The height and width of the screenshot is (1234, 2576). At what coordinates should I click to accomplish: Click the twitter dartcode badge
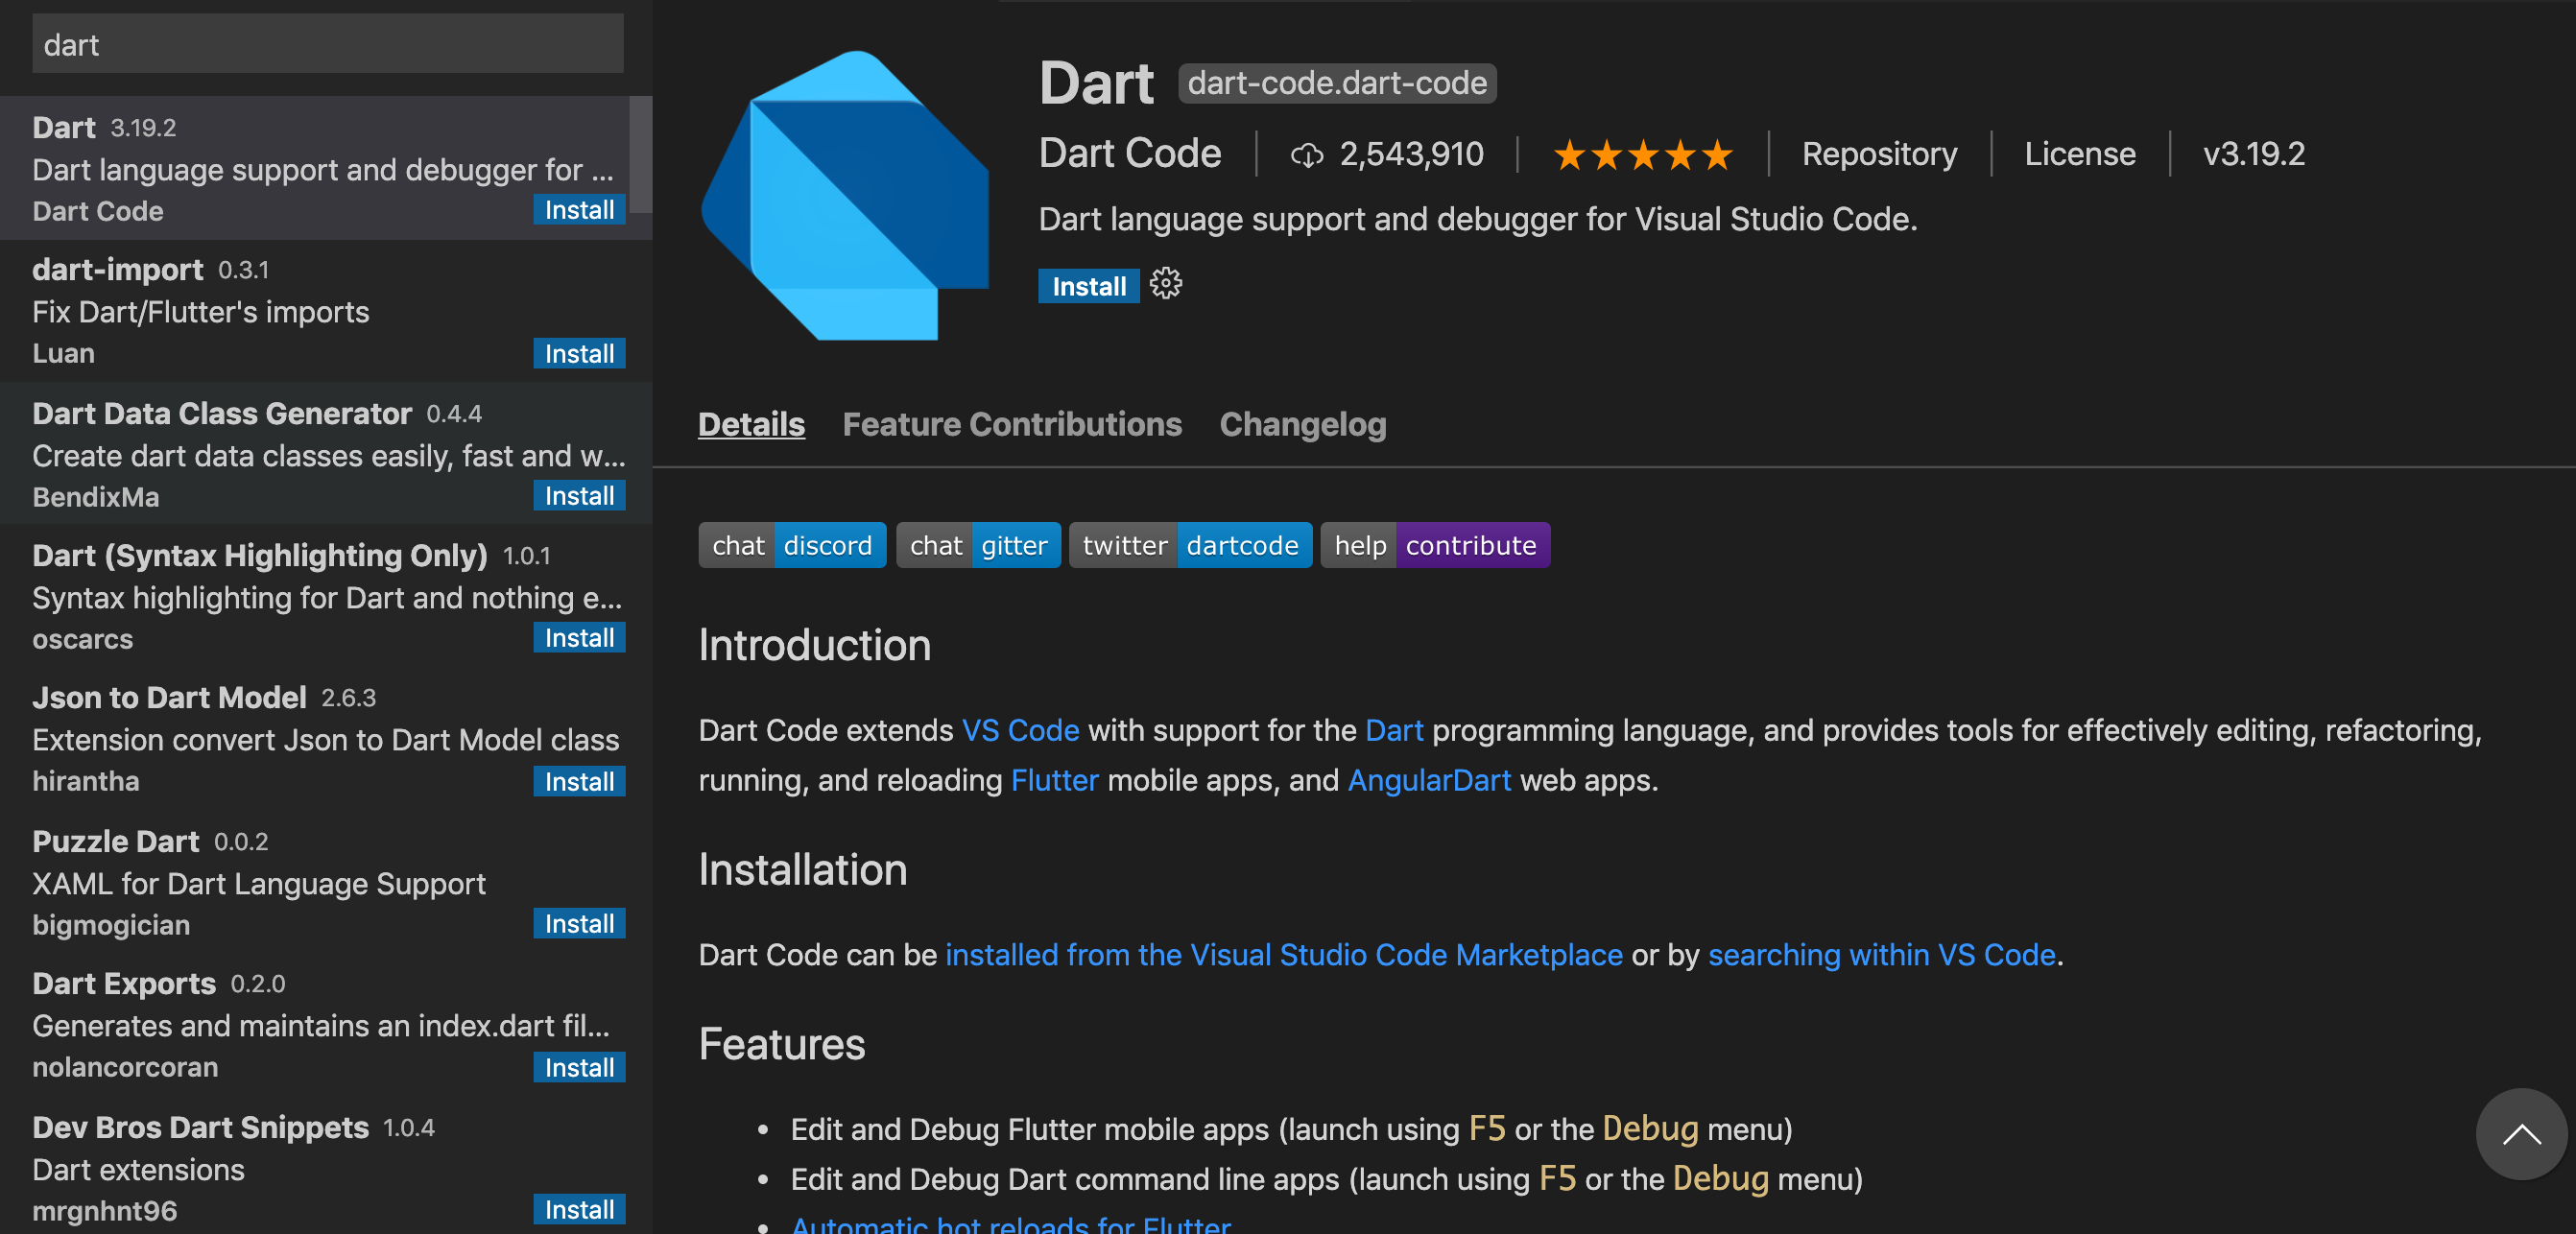1190,545
